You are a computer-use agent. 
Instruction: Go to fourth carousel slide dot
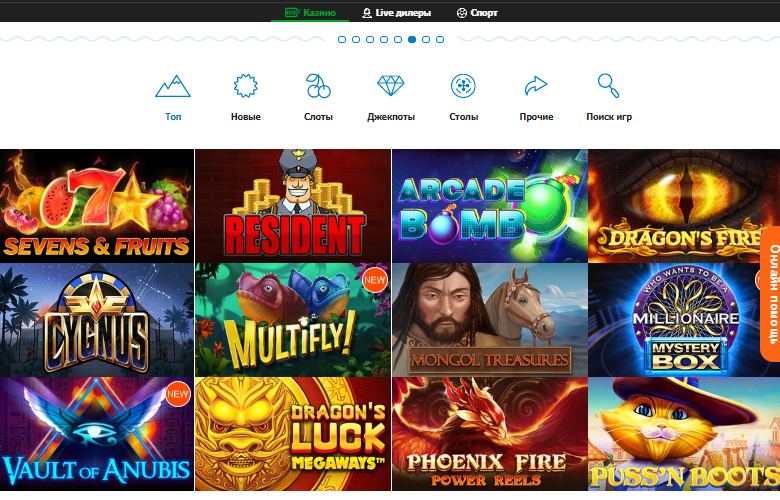tap(384, 39)
